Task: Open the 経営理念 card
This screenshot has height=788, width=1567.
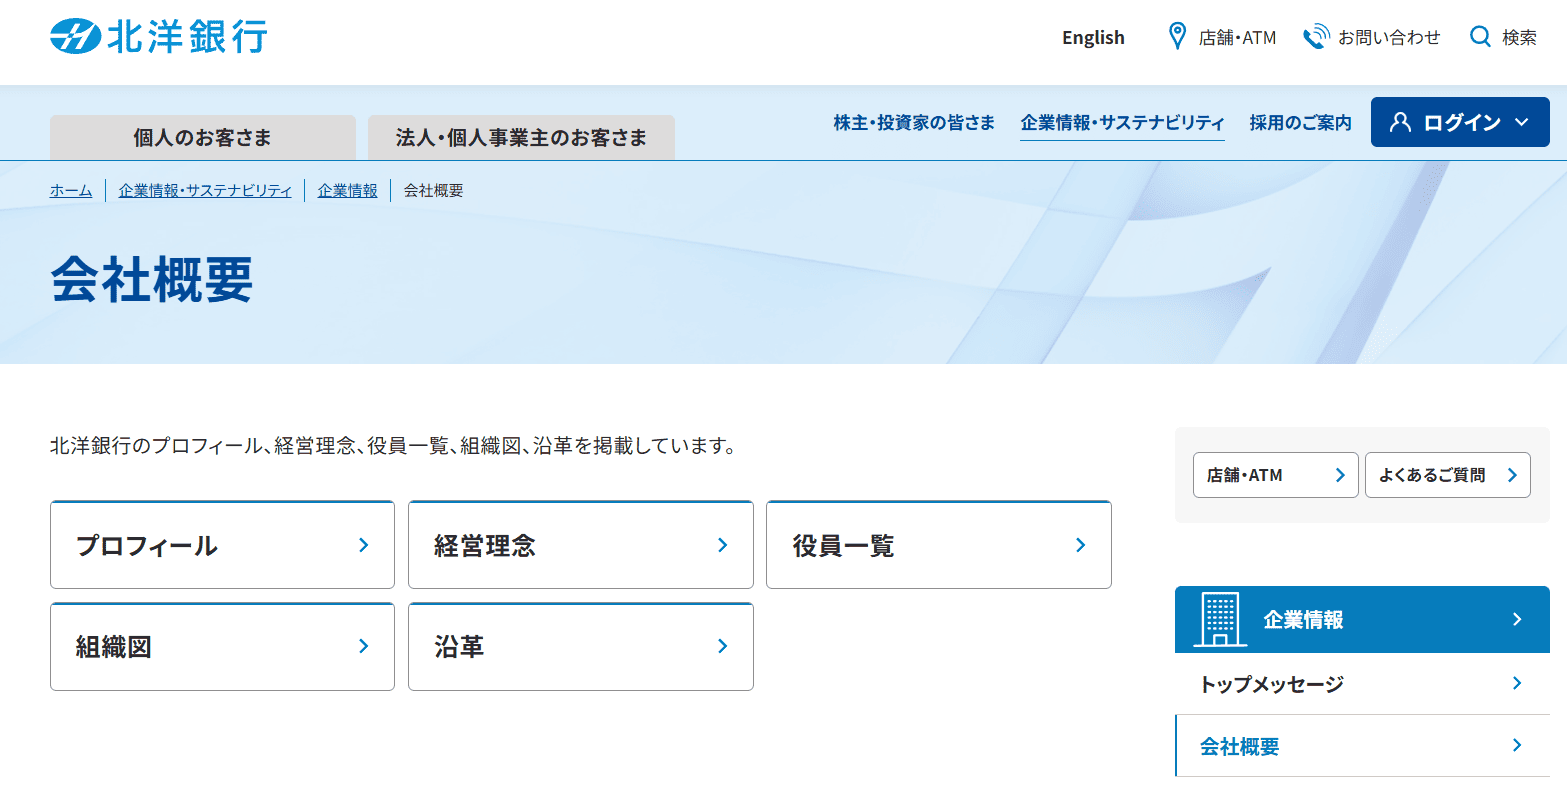Action: point(581,545)
